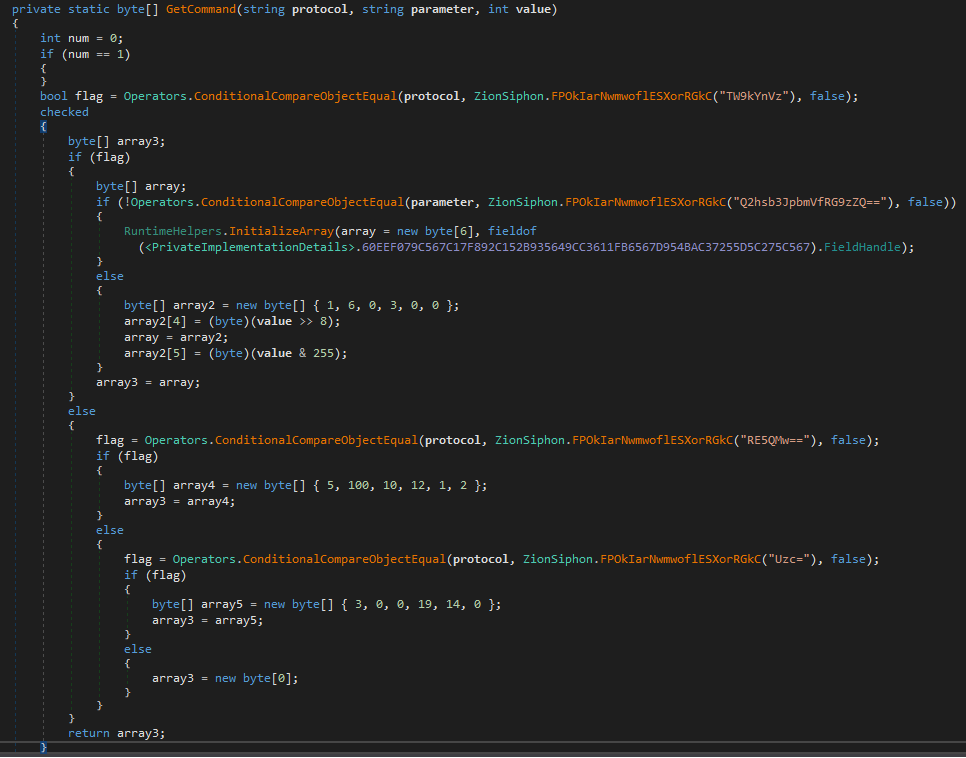Click the checked keyword

coord(64,111)
